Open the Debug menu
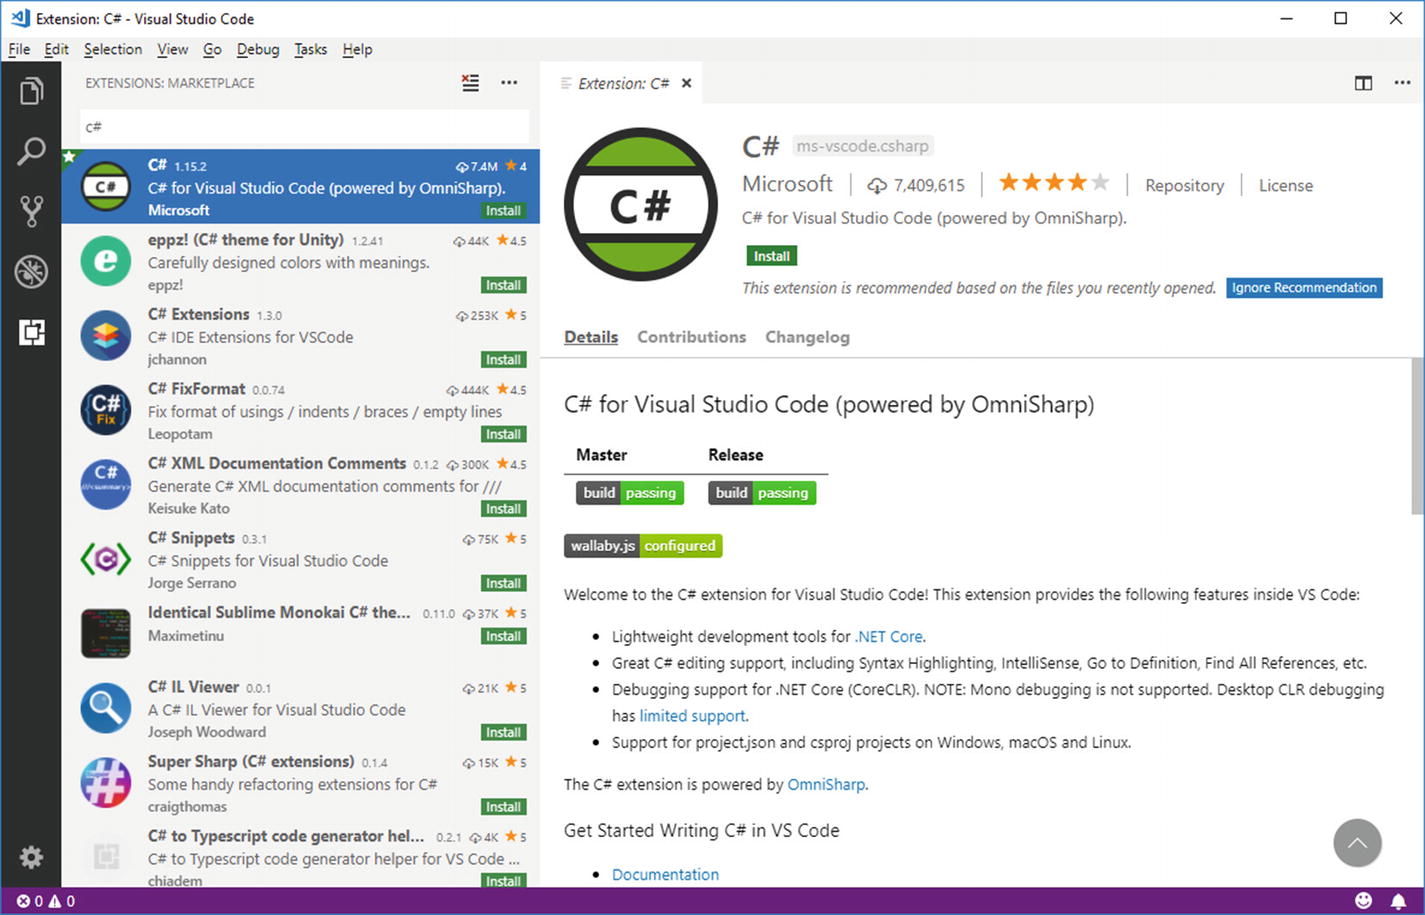 pos(258,49)
